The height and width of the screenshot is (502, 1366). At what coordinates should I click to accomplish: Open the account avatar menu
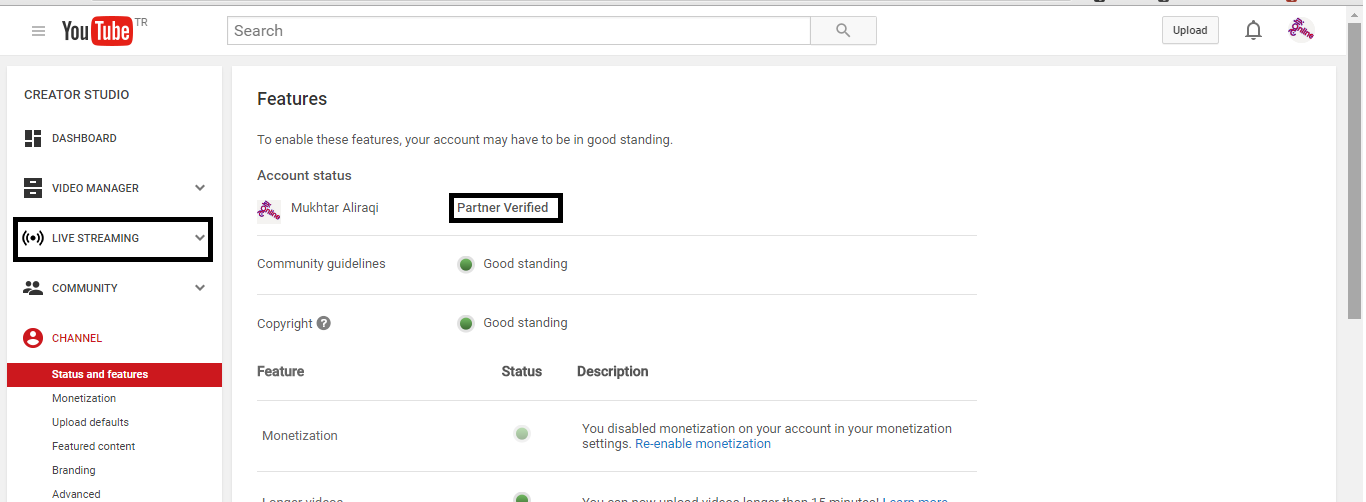click(1301, 30)
